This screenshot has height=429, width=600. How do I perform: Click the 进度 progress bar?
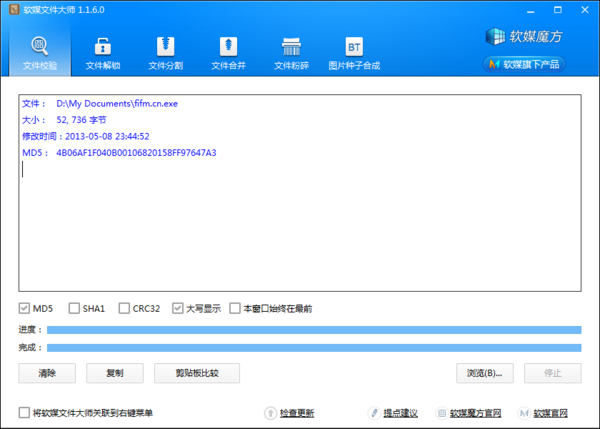(314, 330)
